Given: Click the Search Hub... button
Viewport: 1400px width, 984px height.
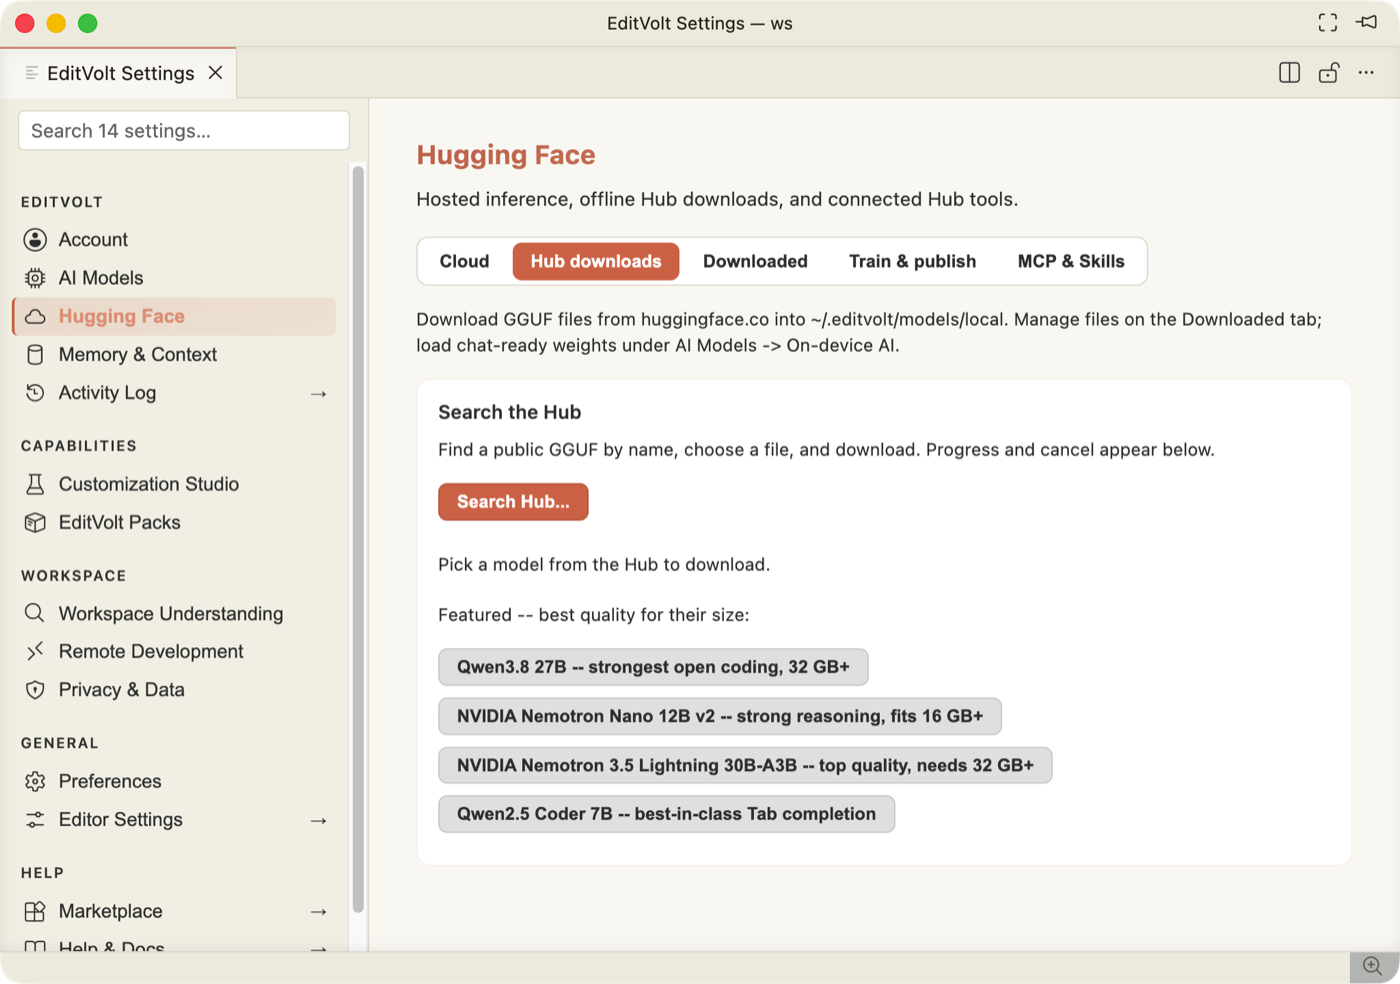Looking at the screenshot, I should tap(513, 502).
